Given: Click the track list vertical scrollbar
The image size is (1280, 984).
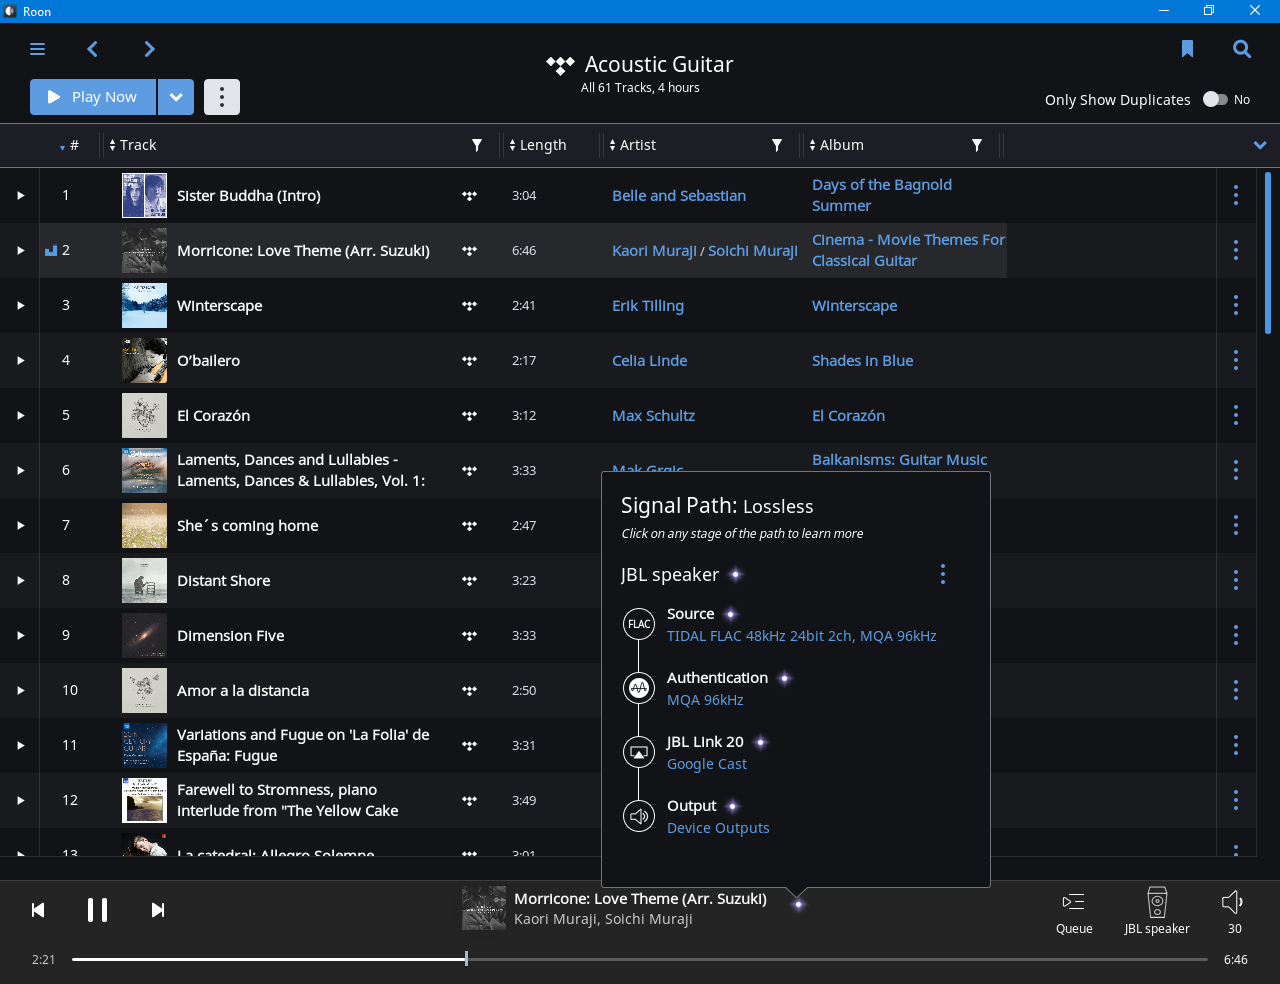Looking at the screenshot, I should 1268,253.
